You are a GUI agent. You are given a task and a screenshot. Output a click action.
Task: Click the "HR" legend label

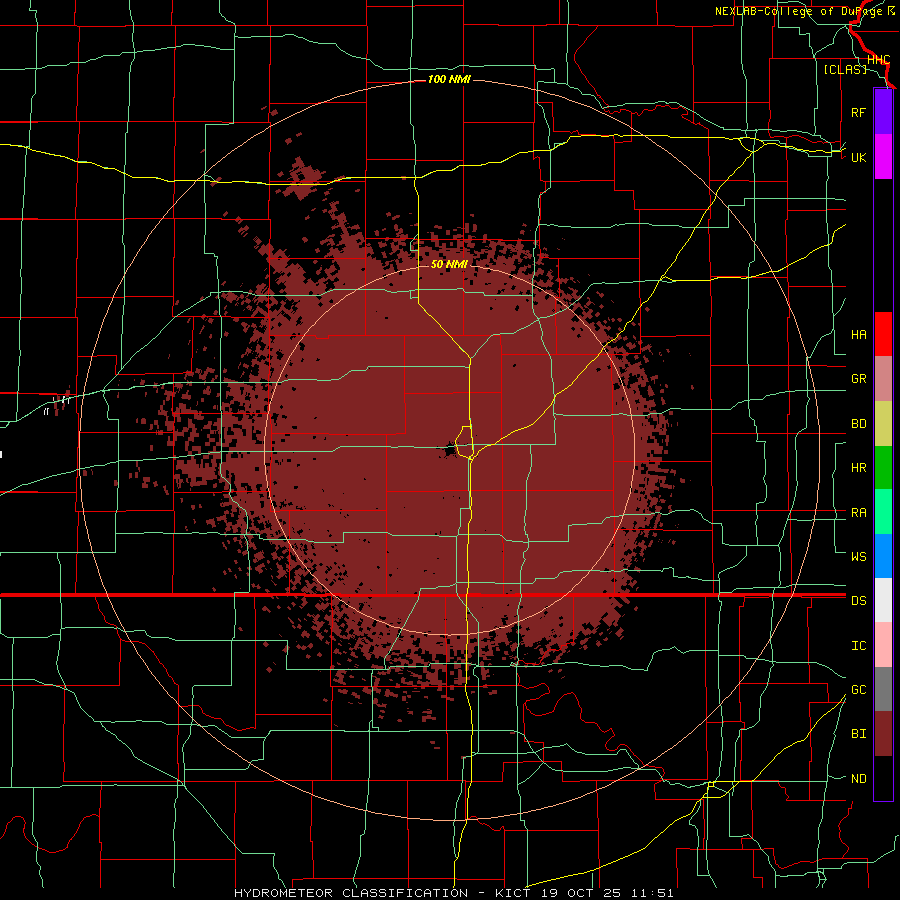click(858, 468)
